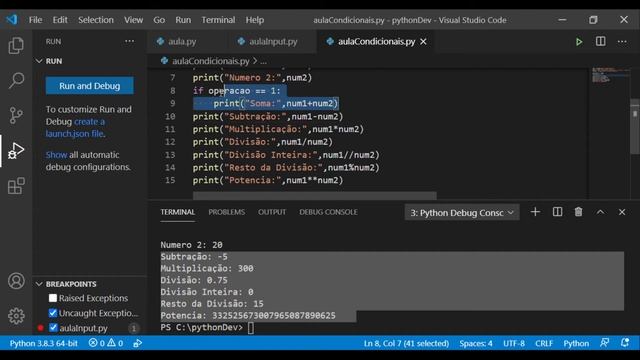Click the Run and Debug button
The height and width of the screenshot is (360, 640).
(90, 86)
